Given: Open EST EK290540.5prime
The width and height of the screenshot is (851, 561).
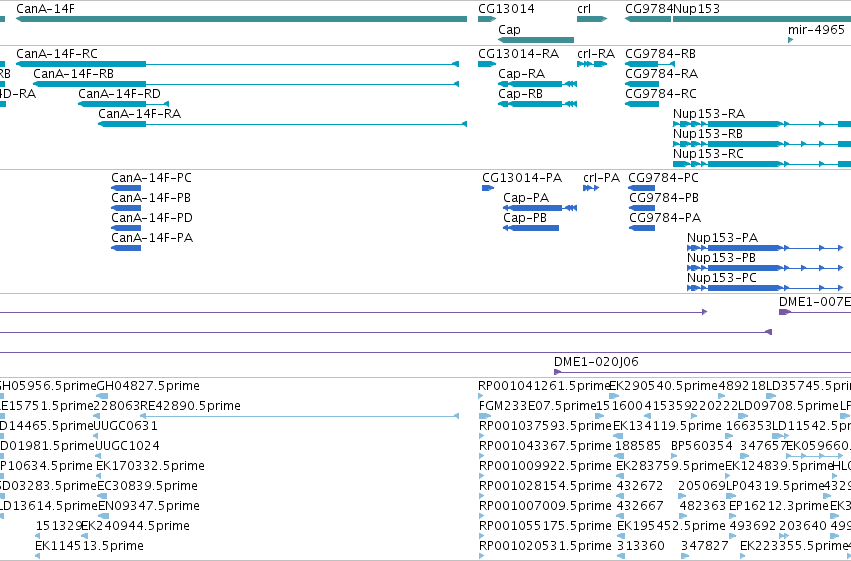Looking at the screenshot, I should point(613,396).
